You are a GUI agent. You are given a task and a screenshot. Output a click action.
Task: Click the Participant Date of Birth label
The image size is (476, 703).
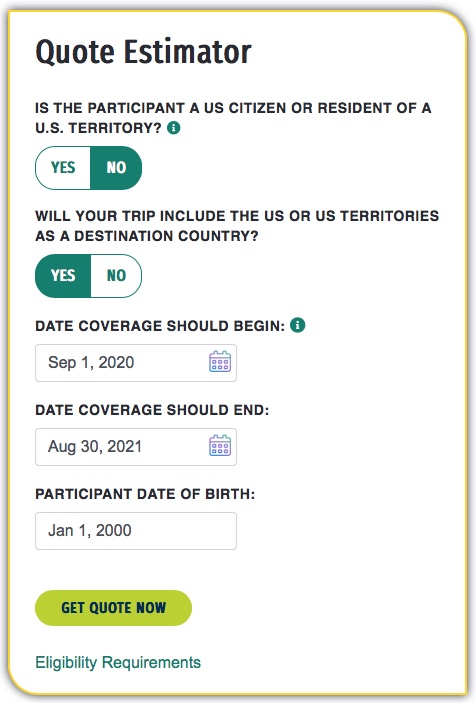click(x=145, y=494)
